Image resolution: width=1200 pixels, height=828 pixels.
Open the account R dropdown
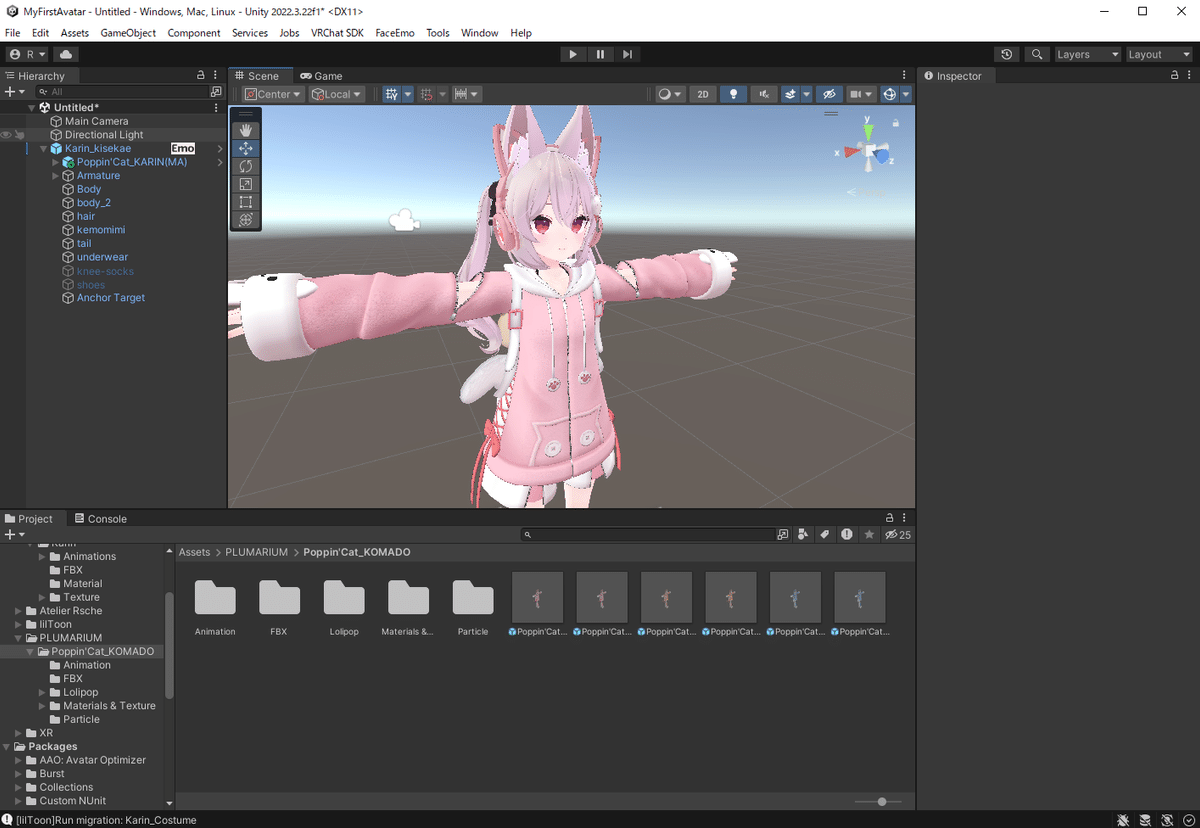[28, 54]
